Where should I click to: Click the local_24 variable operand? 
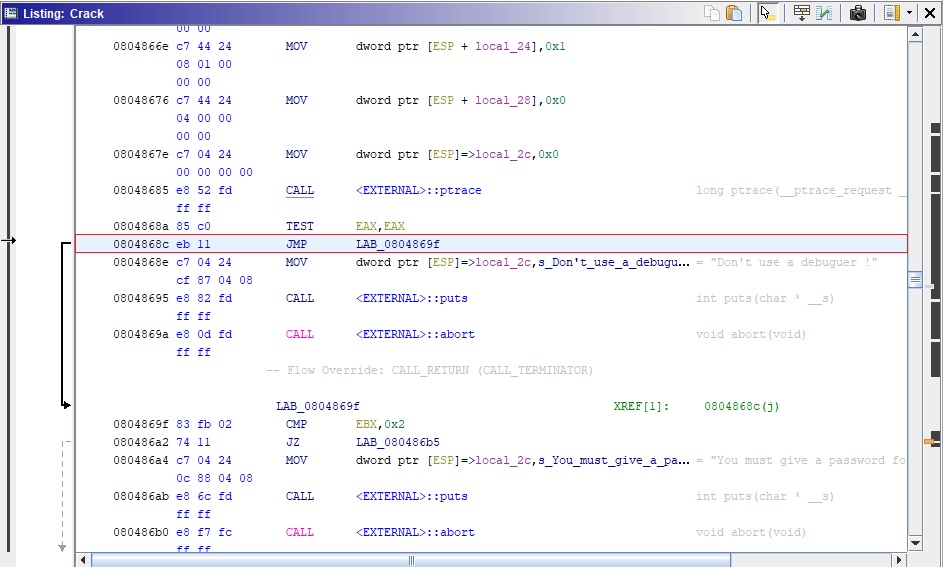(x=503, y=46)
